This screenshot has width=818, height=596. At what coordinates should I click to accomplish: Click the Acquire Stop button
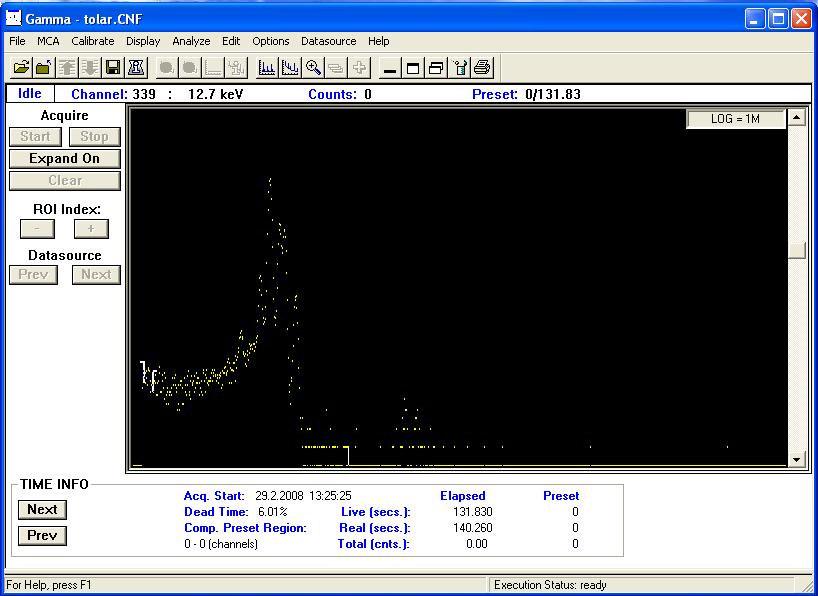(x=94, y=137)
